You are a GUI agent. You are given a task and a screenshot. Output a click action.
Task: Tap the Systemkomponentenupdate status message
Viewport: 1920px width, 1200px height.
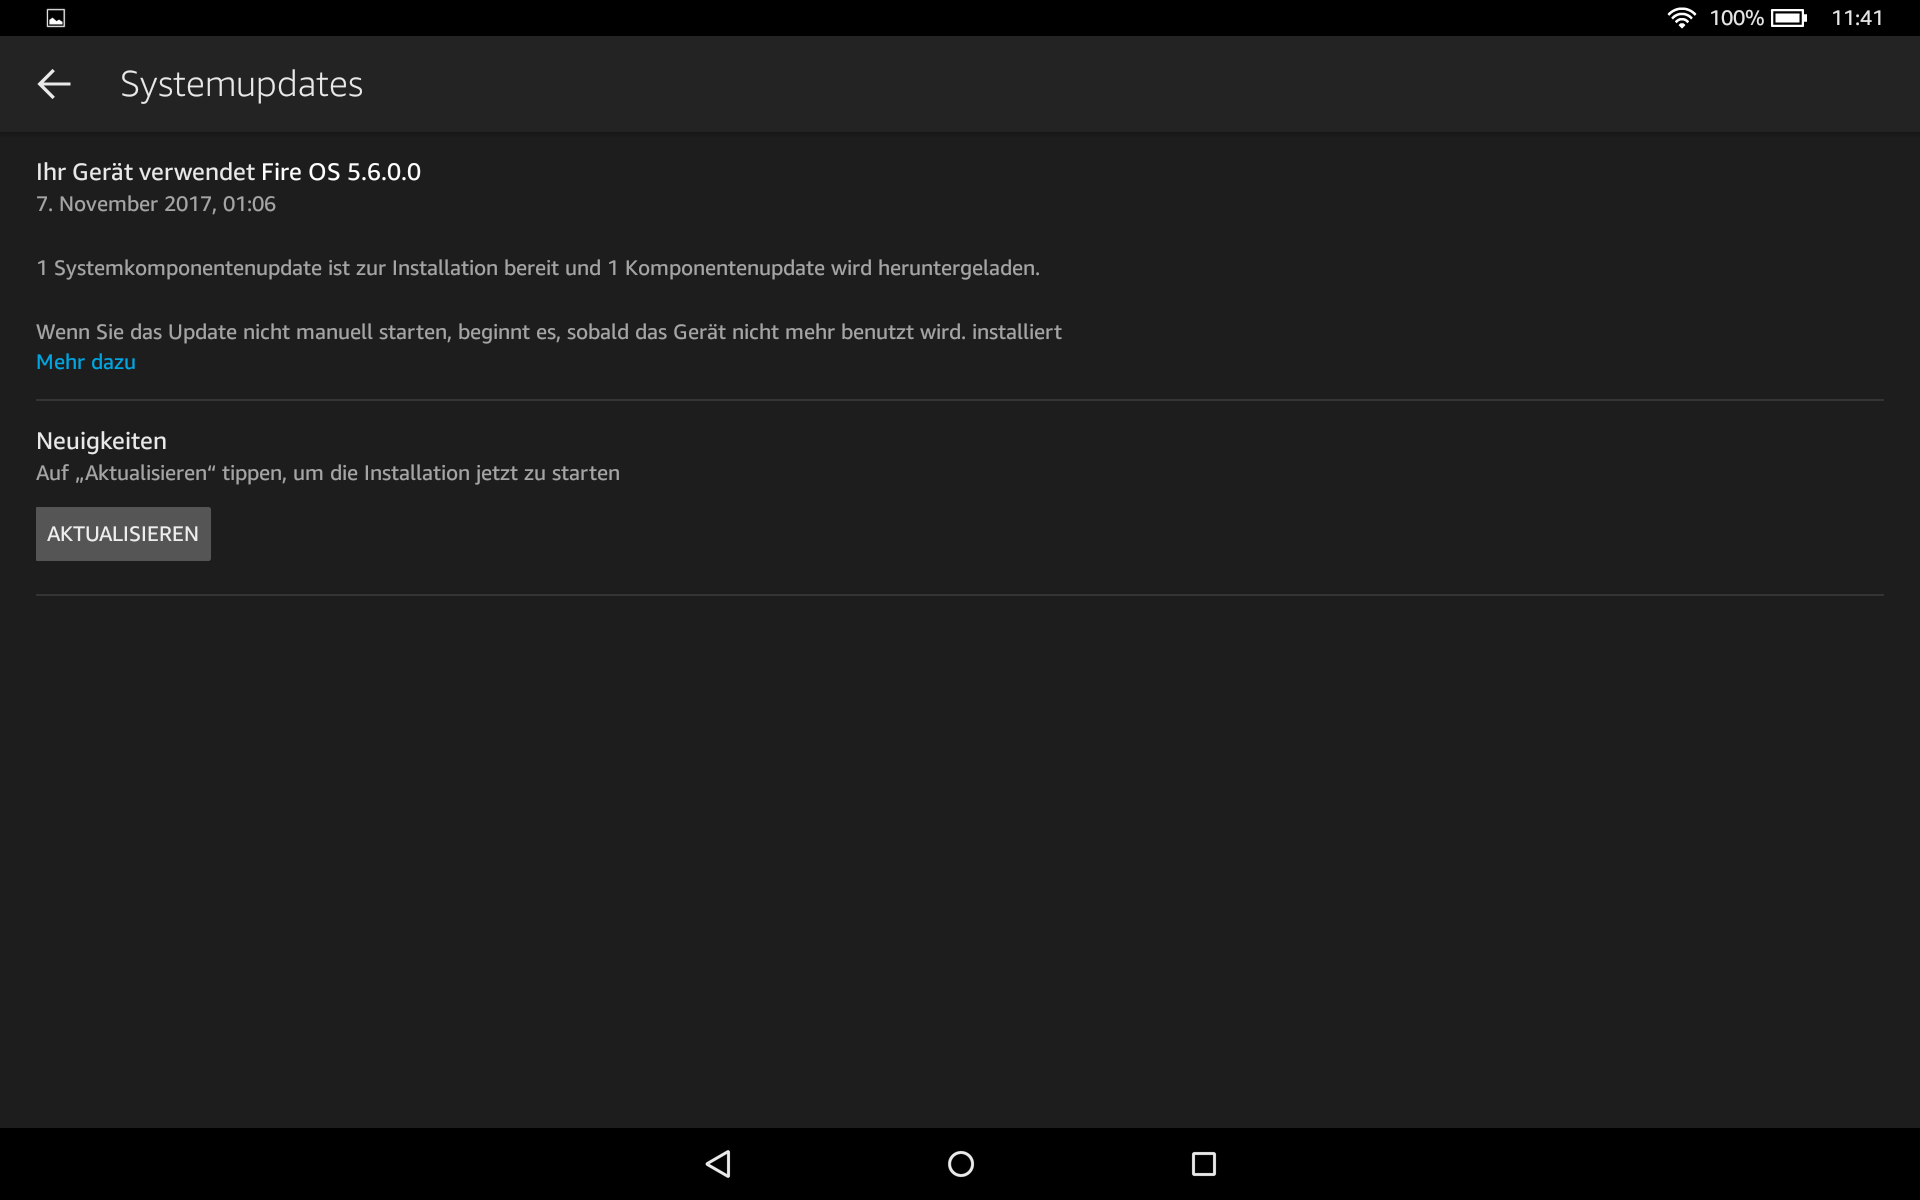click(x=538, y=268)
